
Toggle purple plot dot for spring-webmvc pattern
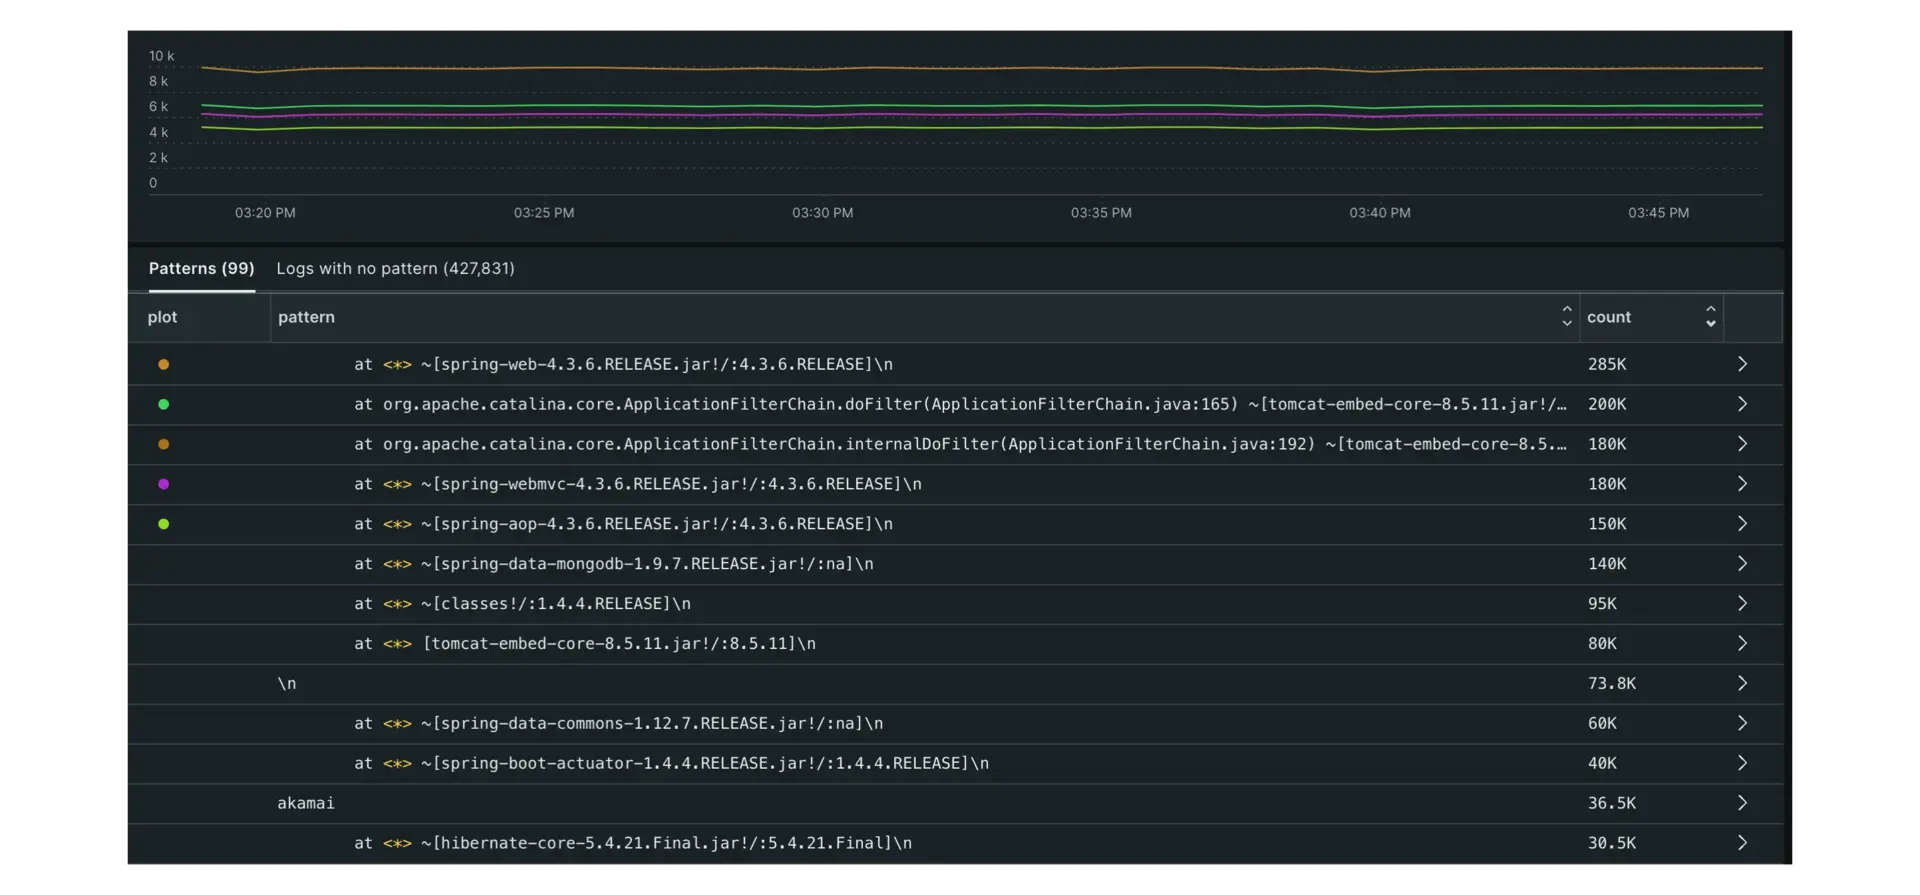click(x=164, y=484)
